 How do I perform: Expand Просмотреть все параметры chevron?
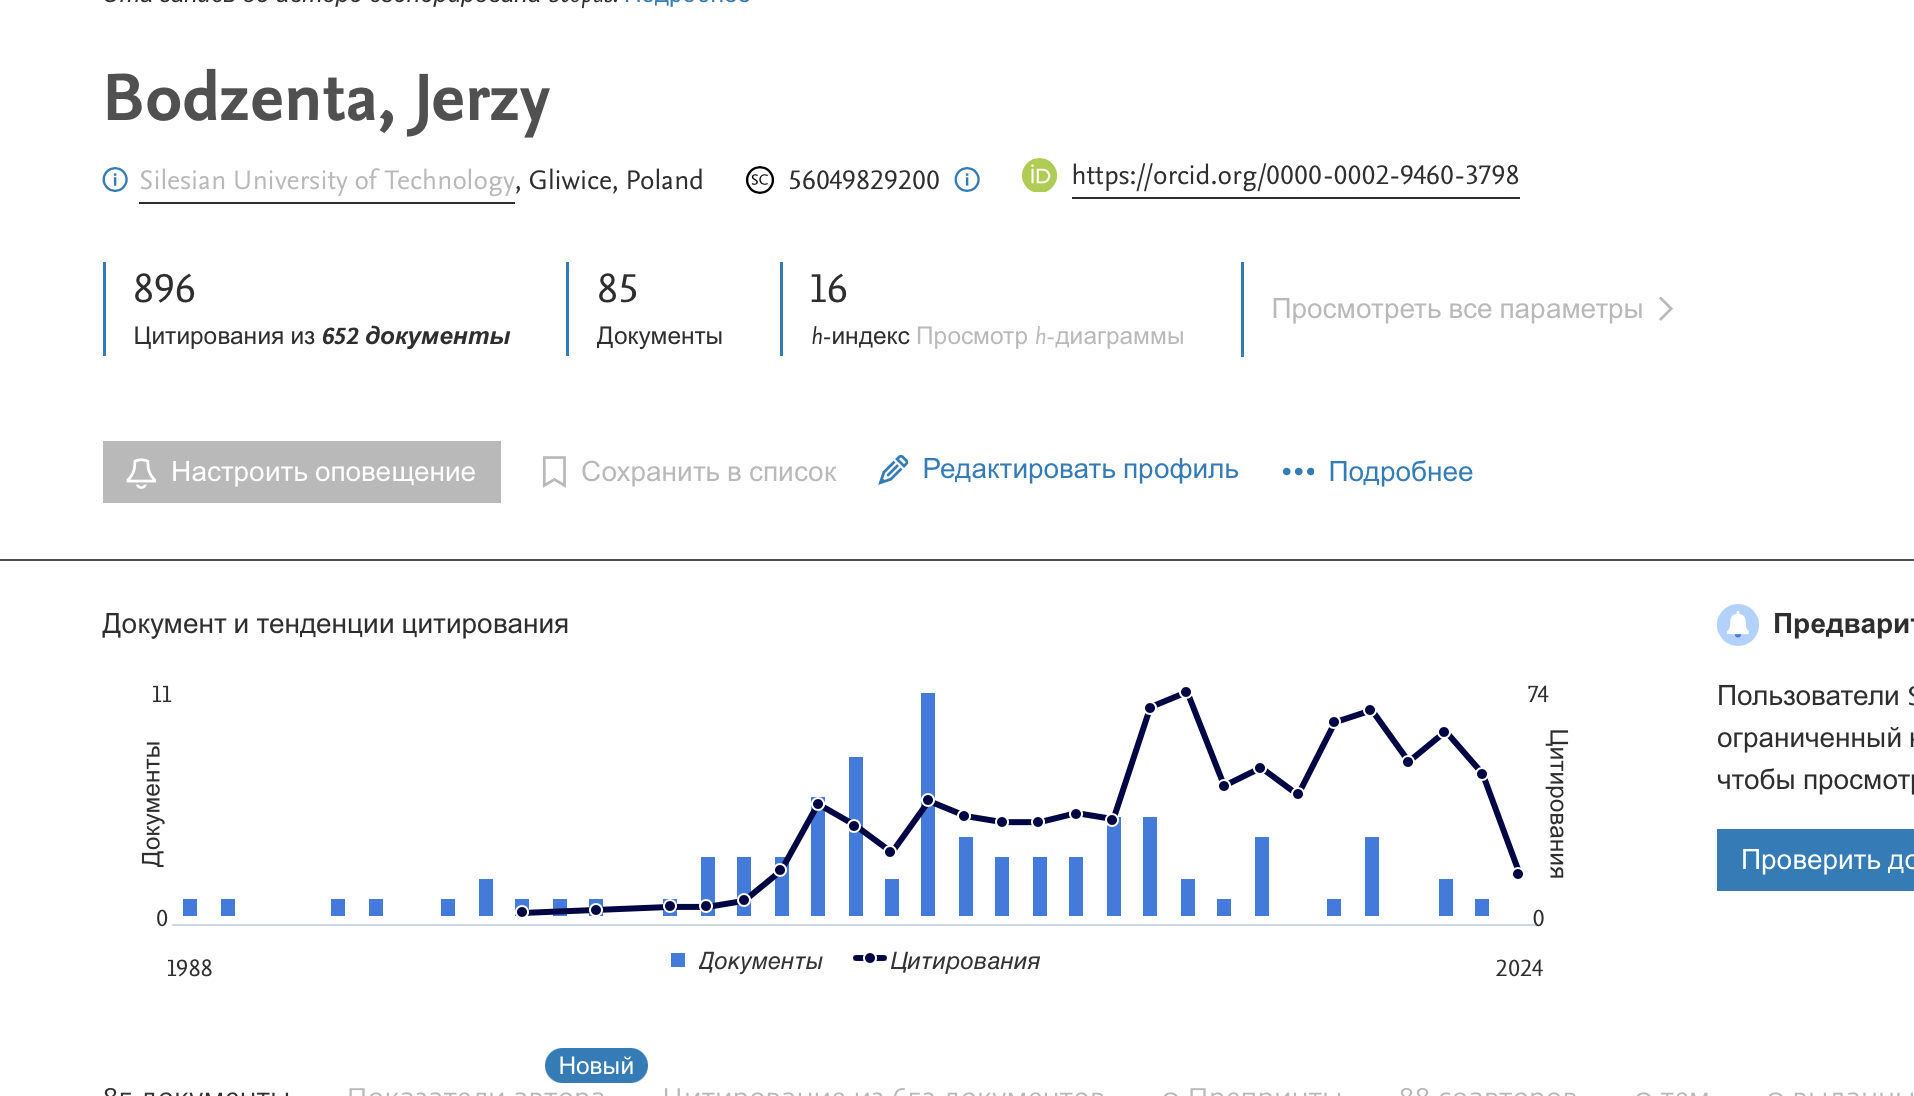(x=1666, y=309)
